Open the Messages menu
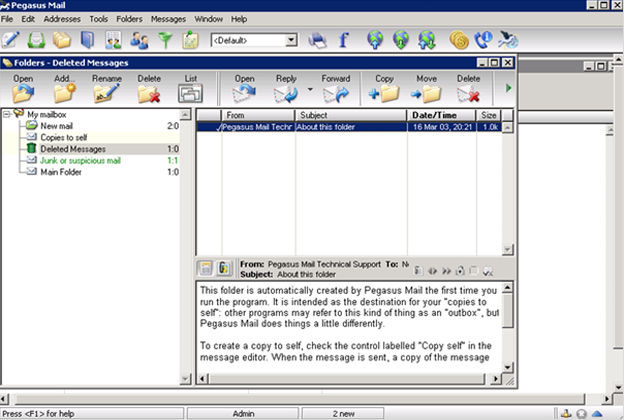 pos(168,19)
